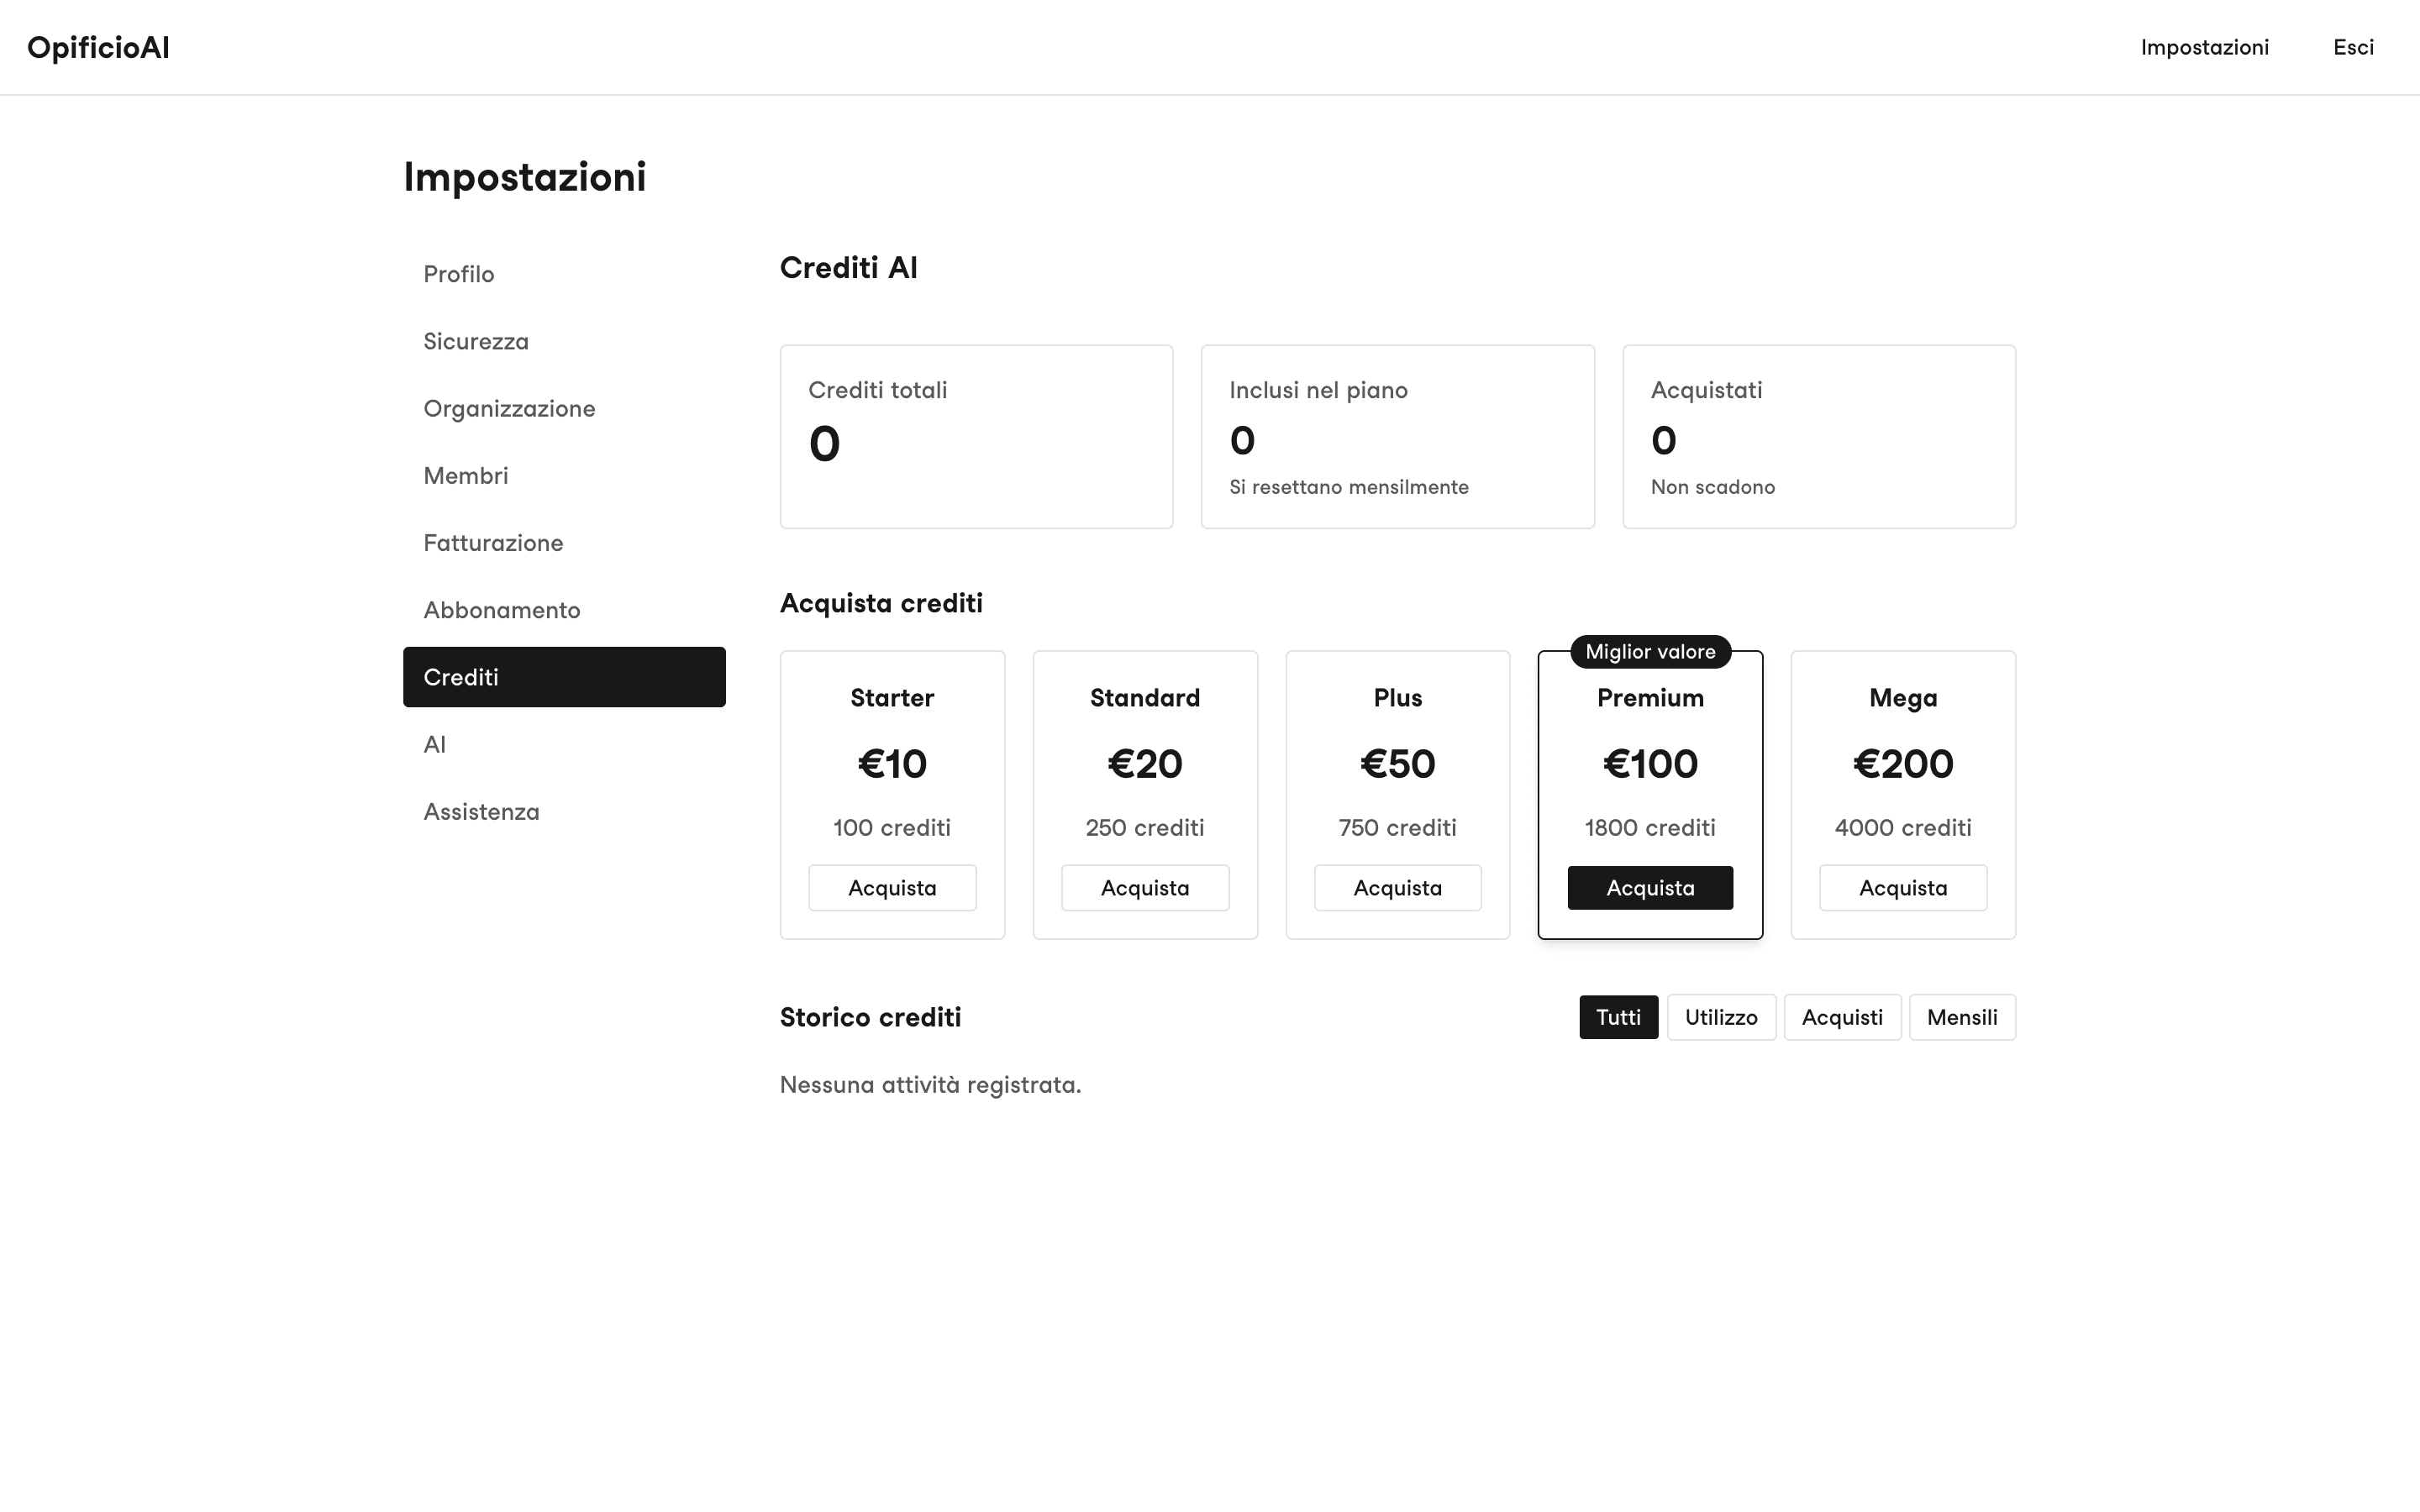Viewport: 2420px width, 1512px height.
Task: Click the OpificioAI logo
Action: click(x=98, y=47)
